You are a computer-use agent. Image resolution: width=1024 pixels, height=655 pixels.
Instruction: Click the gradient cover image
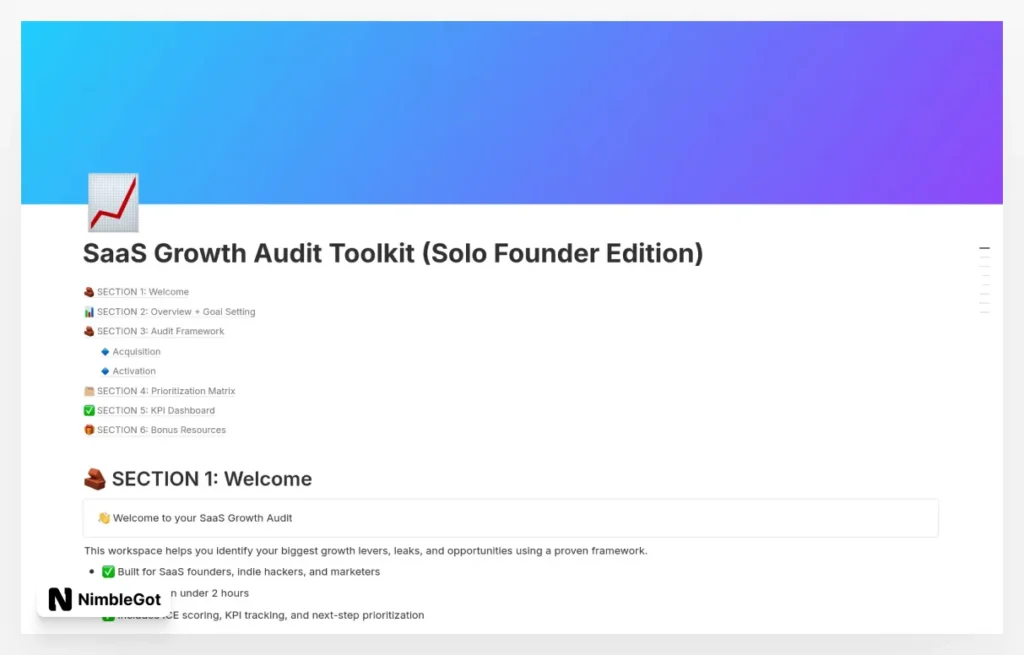[560, 100]
